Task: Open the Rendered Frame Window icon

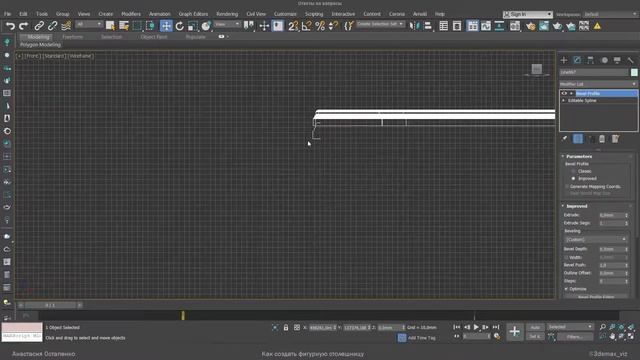Action: tap(544, 26)
